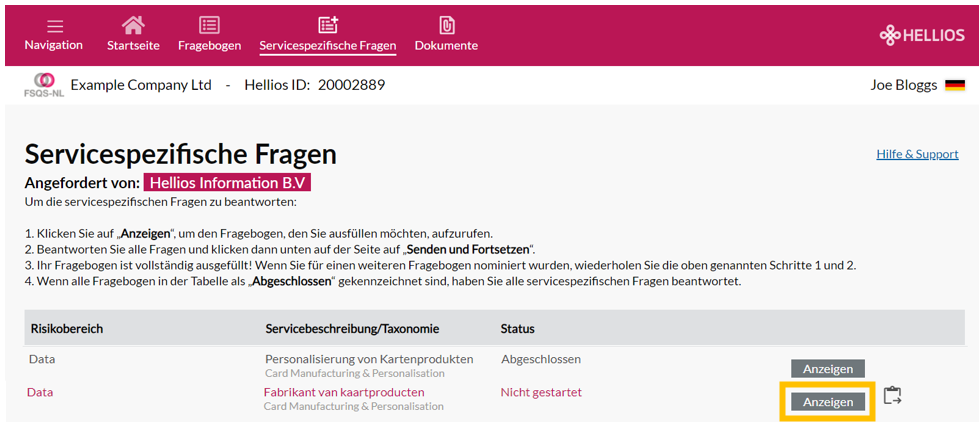Click the Servicespezifische Fragen icon
This screenshot has height=422, width=979.
328,25
